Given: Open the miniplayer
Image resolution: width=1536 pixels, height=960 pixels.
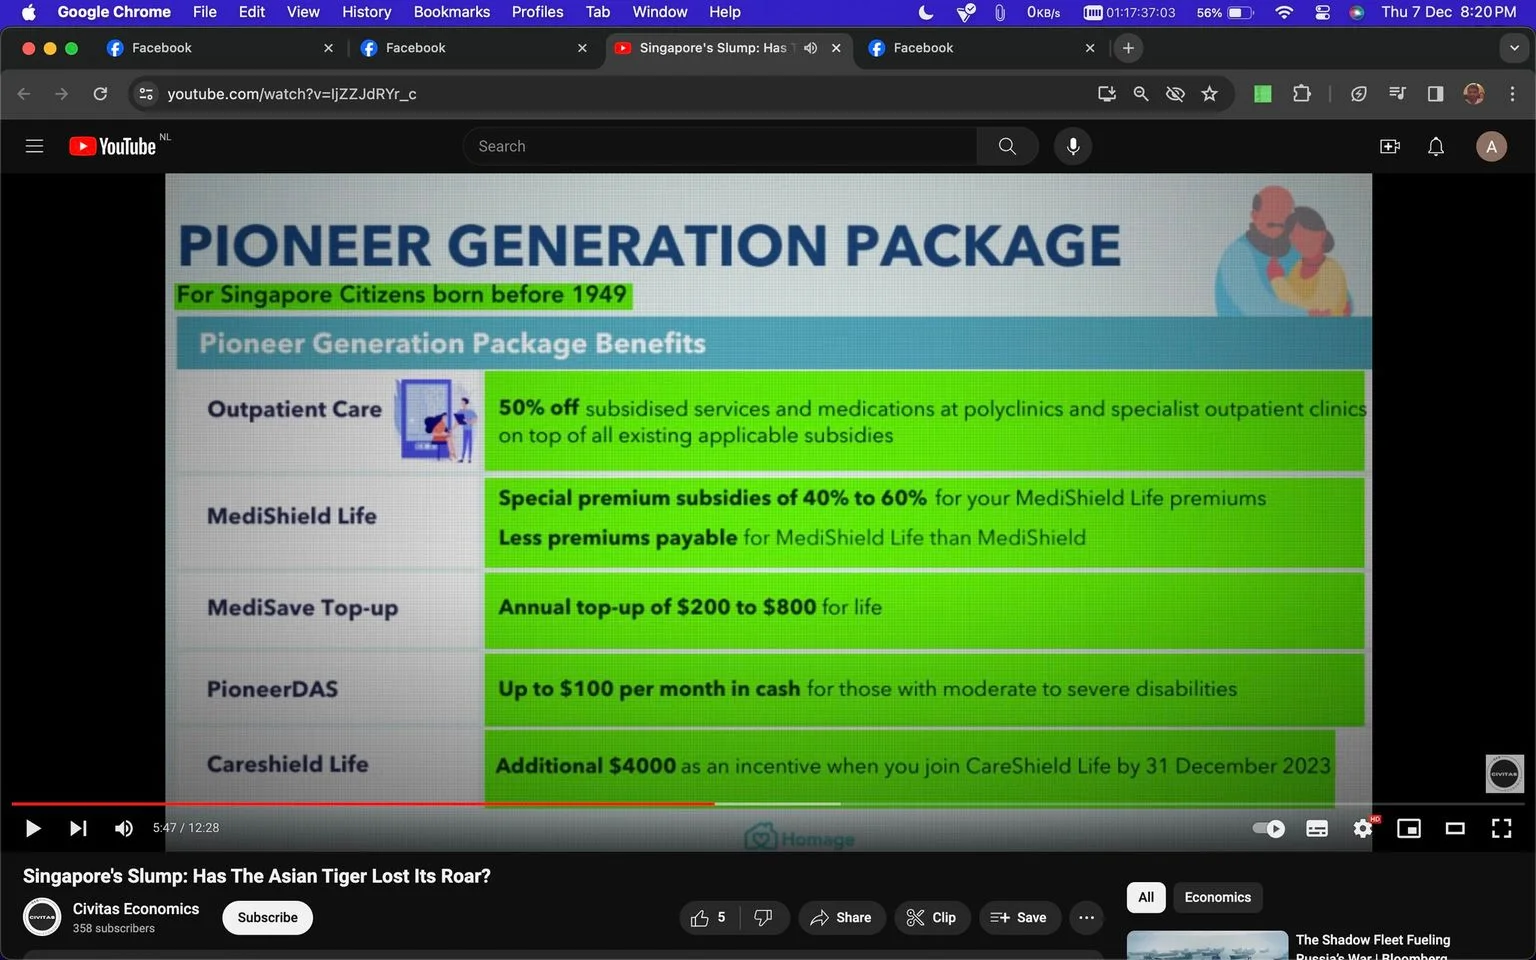Looking at the screenshot, I should (x=1409, y=828).
